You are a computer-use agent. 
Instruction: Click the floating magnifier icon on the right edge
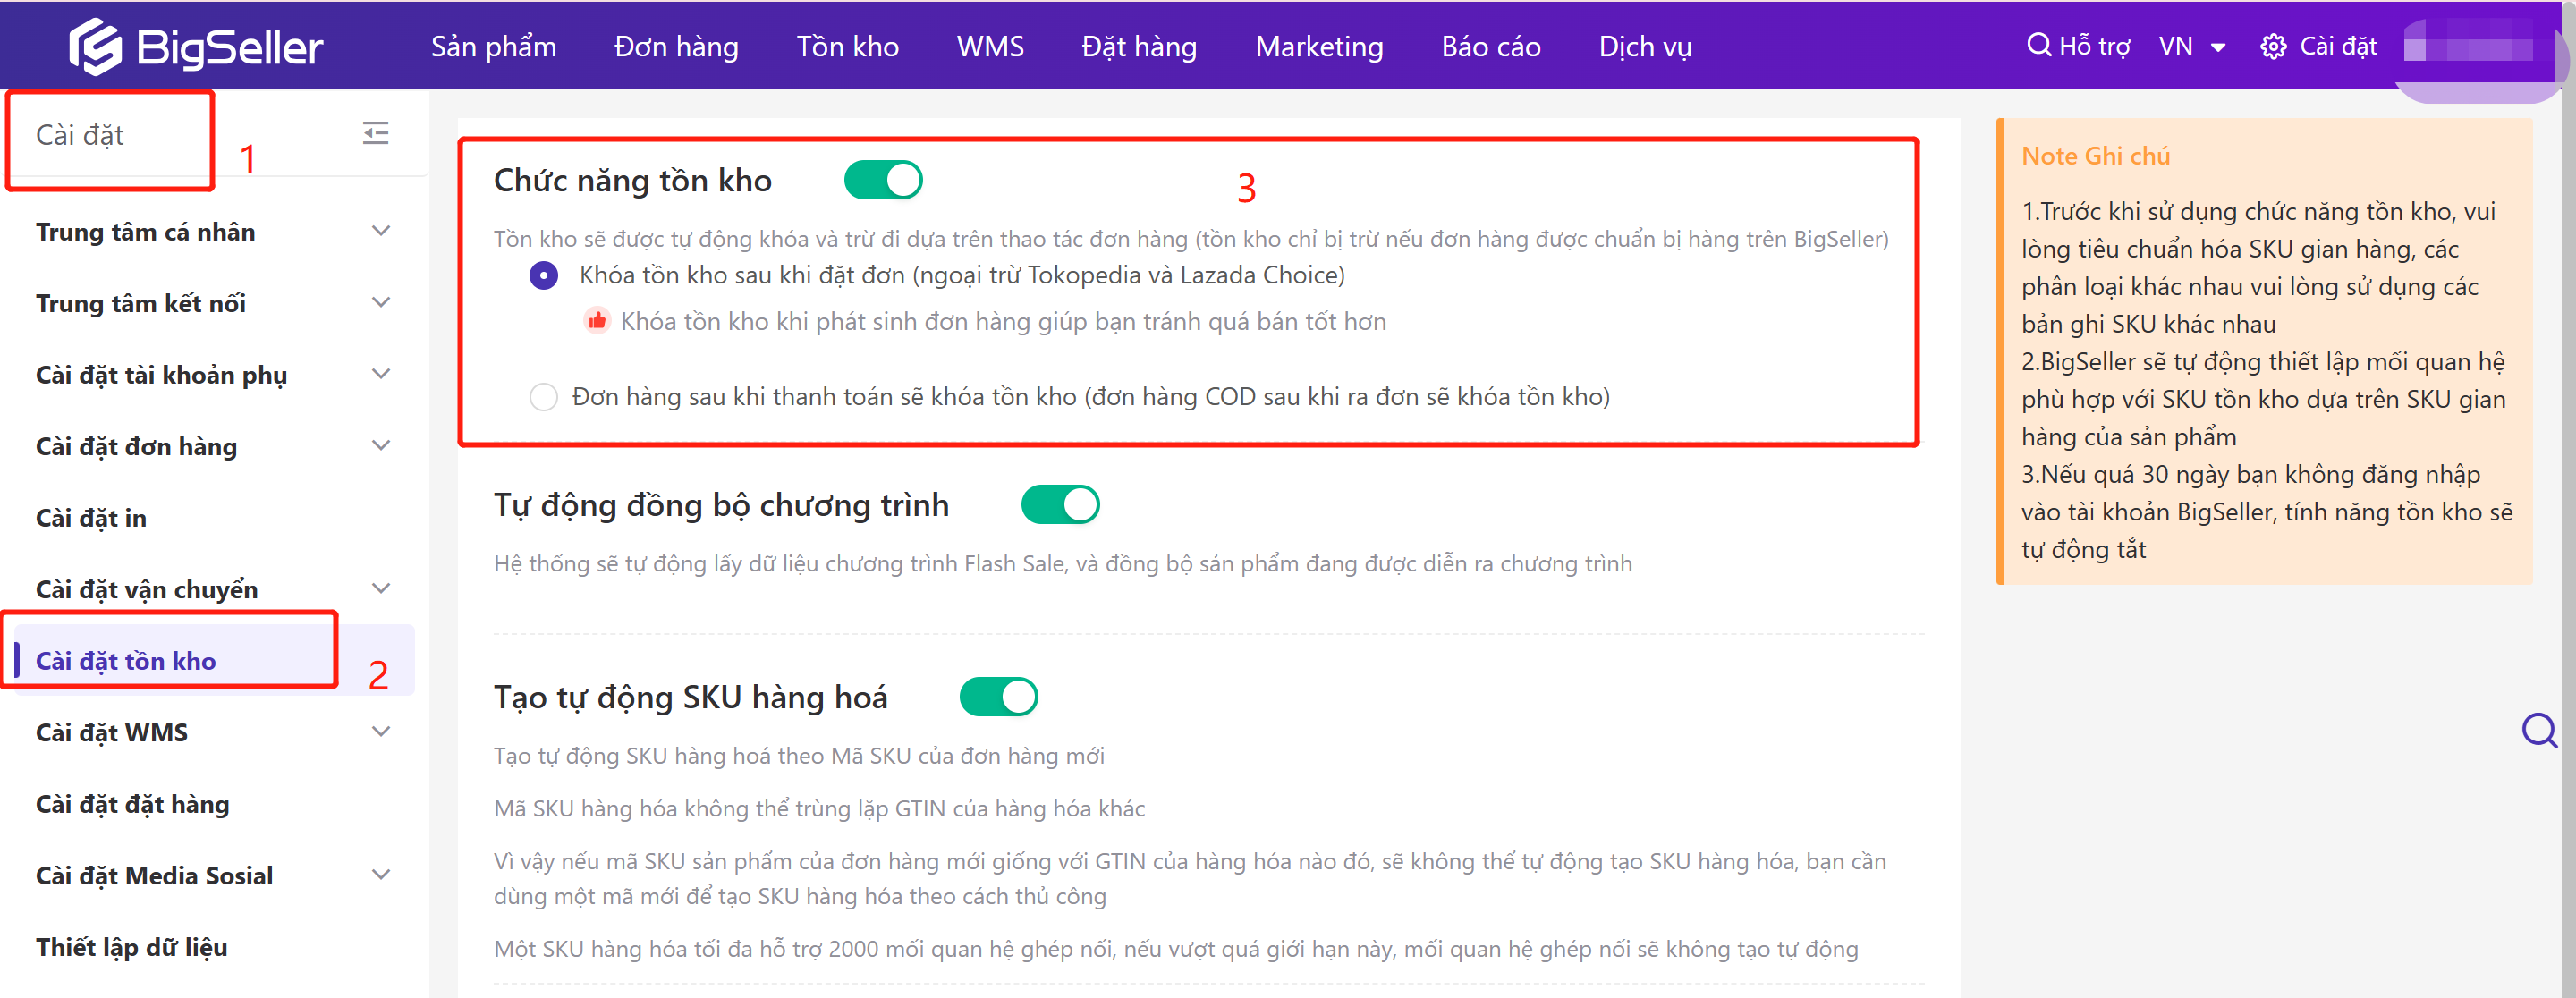(x=2538, y=730)
